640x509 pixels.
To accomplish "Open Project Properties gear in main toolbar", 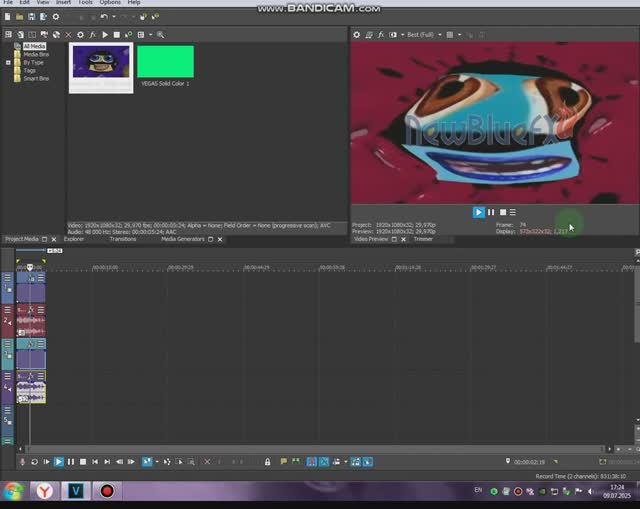I will click(56, 17).
